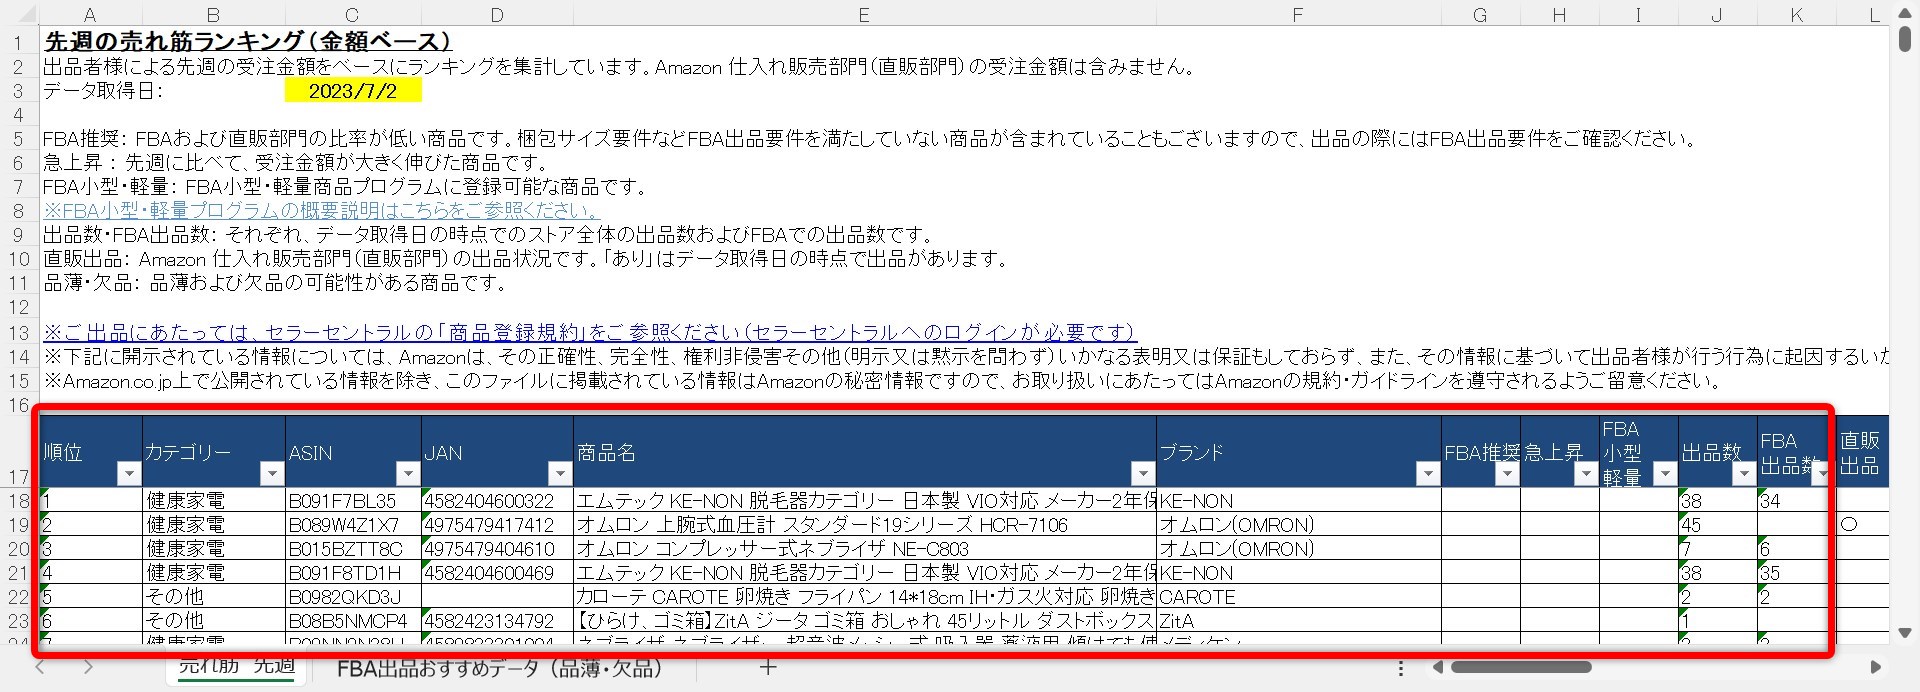The image size is (1920, 692).
Task: Select the CAROTE brand cell
Action: tap(1298, 597)
